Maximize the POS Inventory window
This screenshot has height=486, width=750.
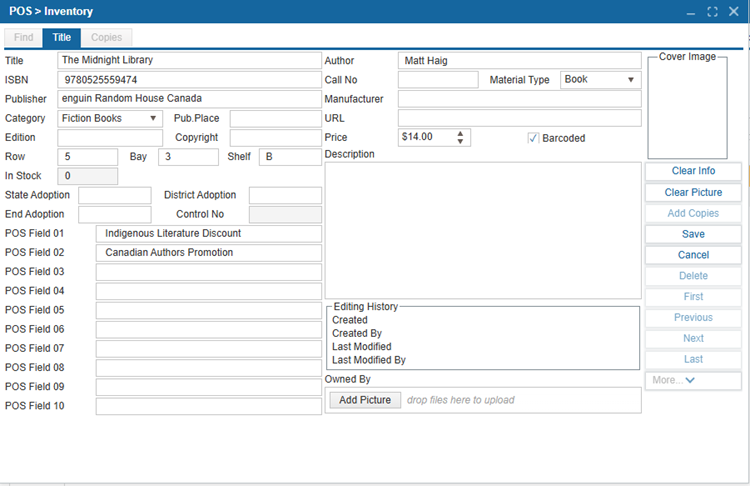coord(712,12)
